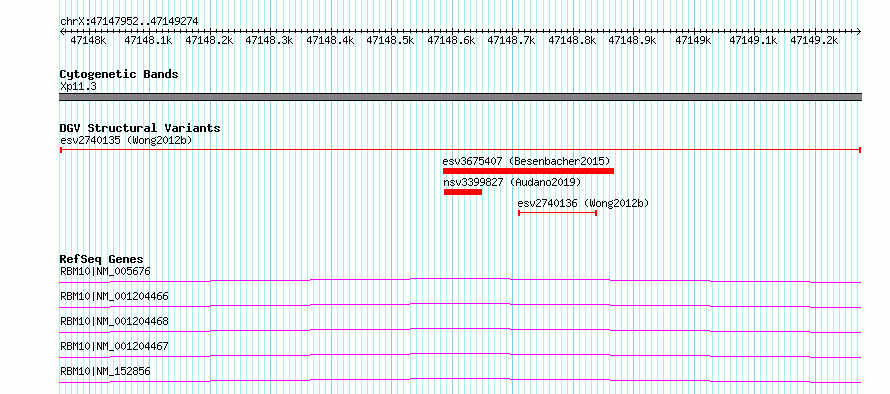Click the esv3675407 Besenbacher2015 red bar
Viewport: 890px width, 394px height.
point(528,171)
